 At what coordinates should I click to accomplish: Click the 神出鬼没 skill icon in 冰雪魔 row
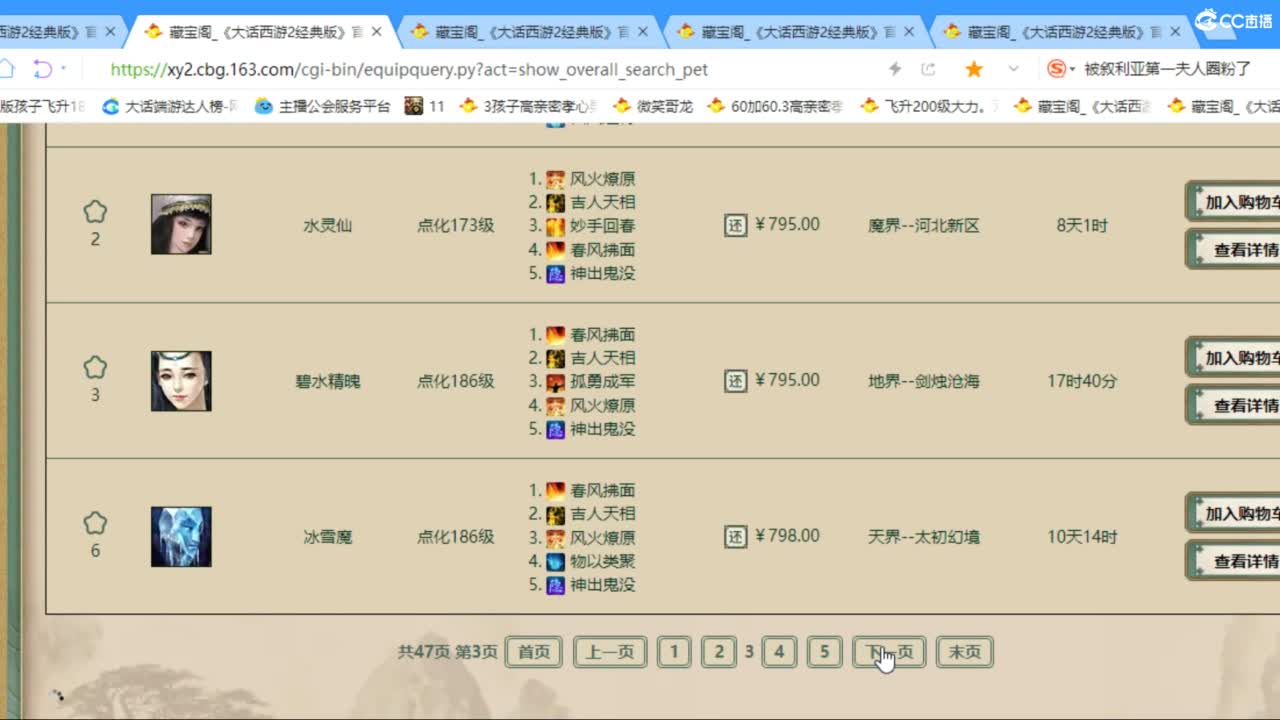(x=555, y=585)
